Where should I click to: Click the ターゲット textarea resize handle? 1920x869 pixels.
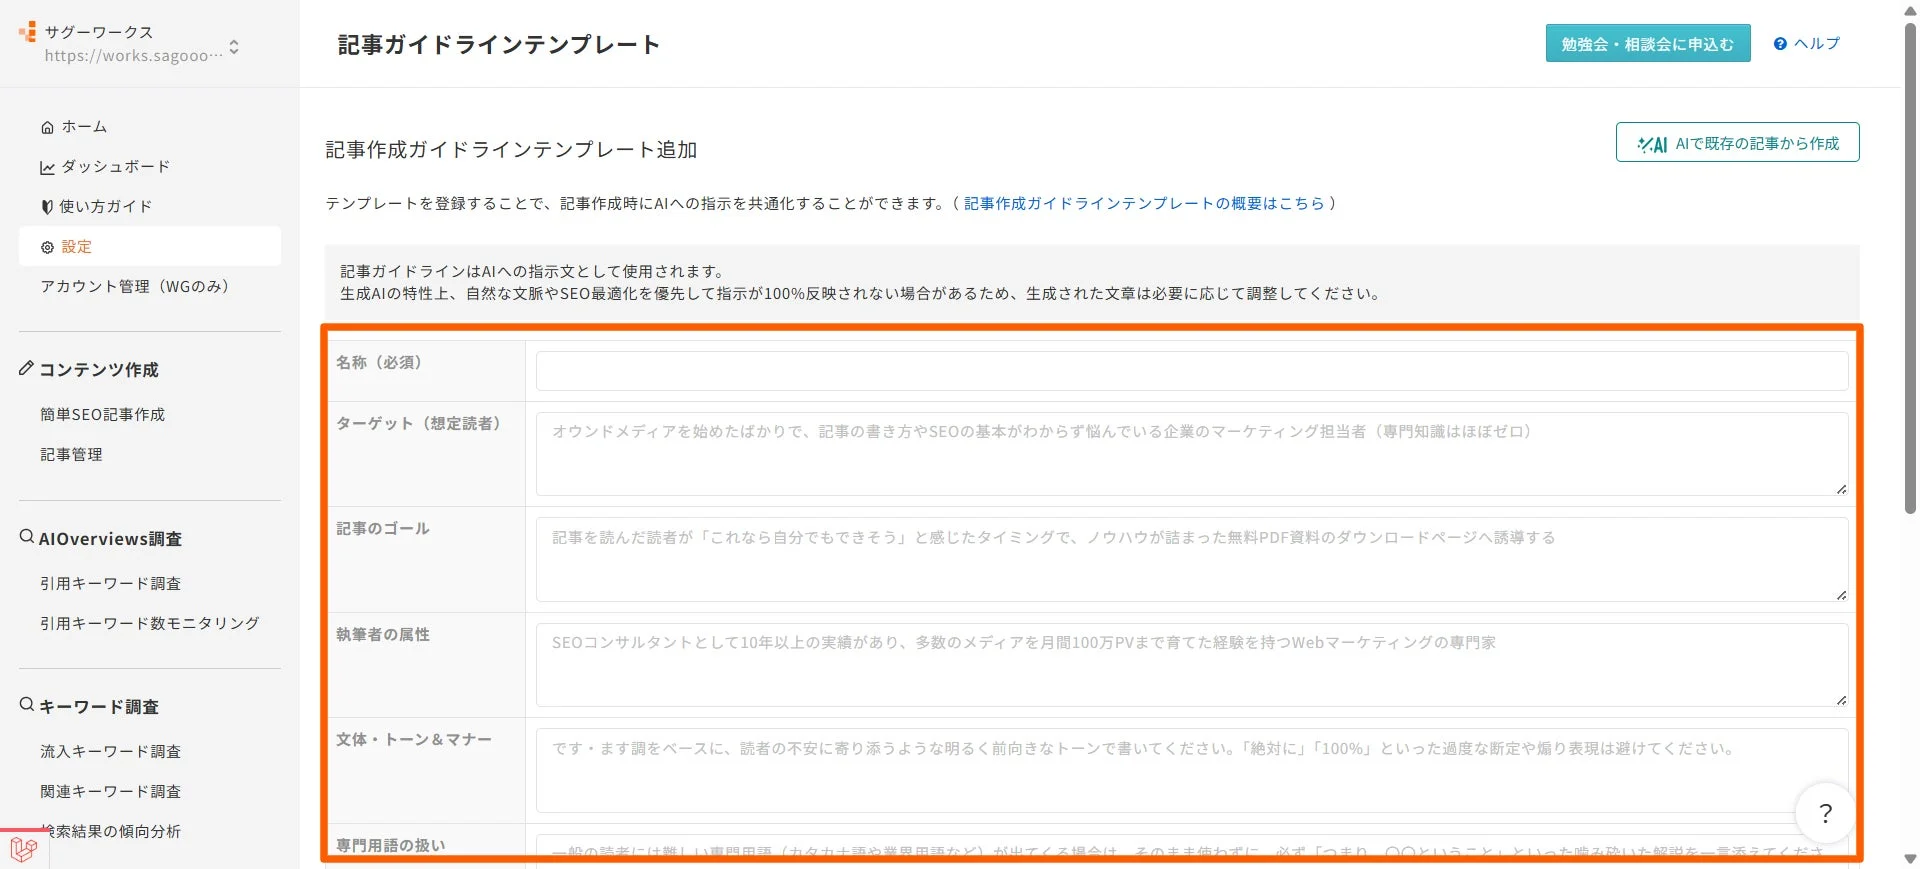pyautogui.click(x=1841, y=489)
